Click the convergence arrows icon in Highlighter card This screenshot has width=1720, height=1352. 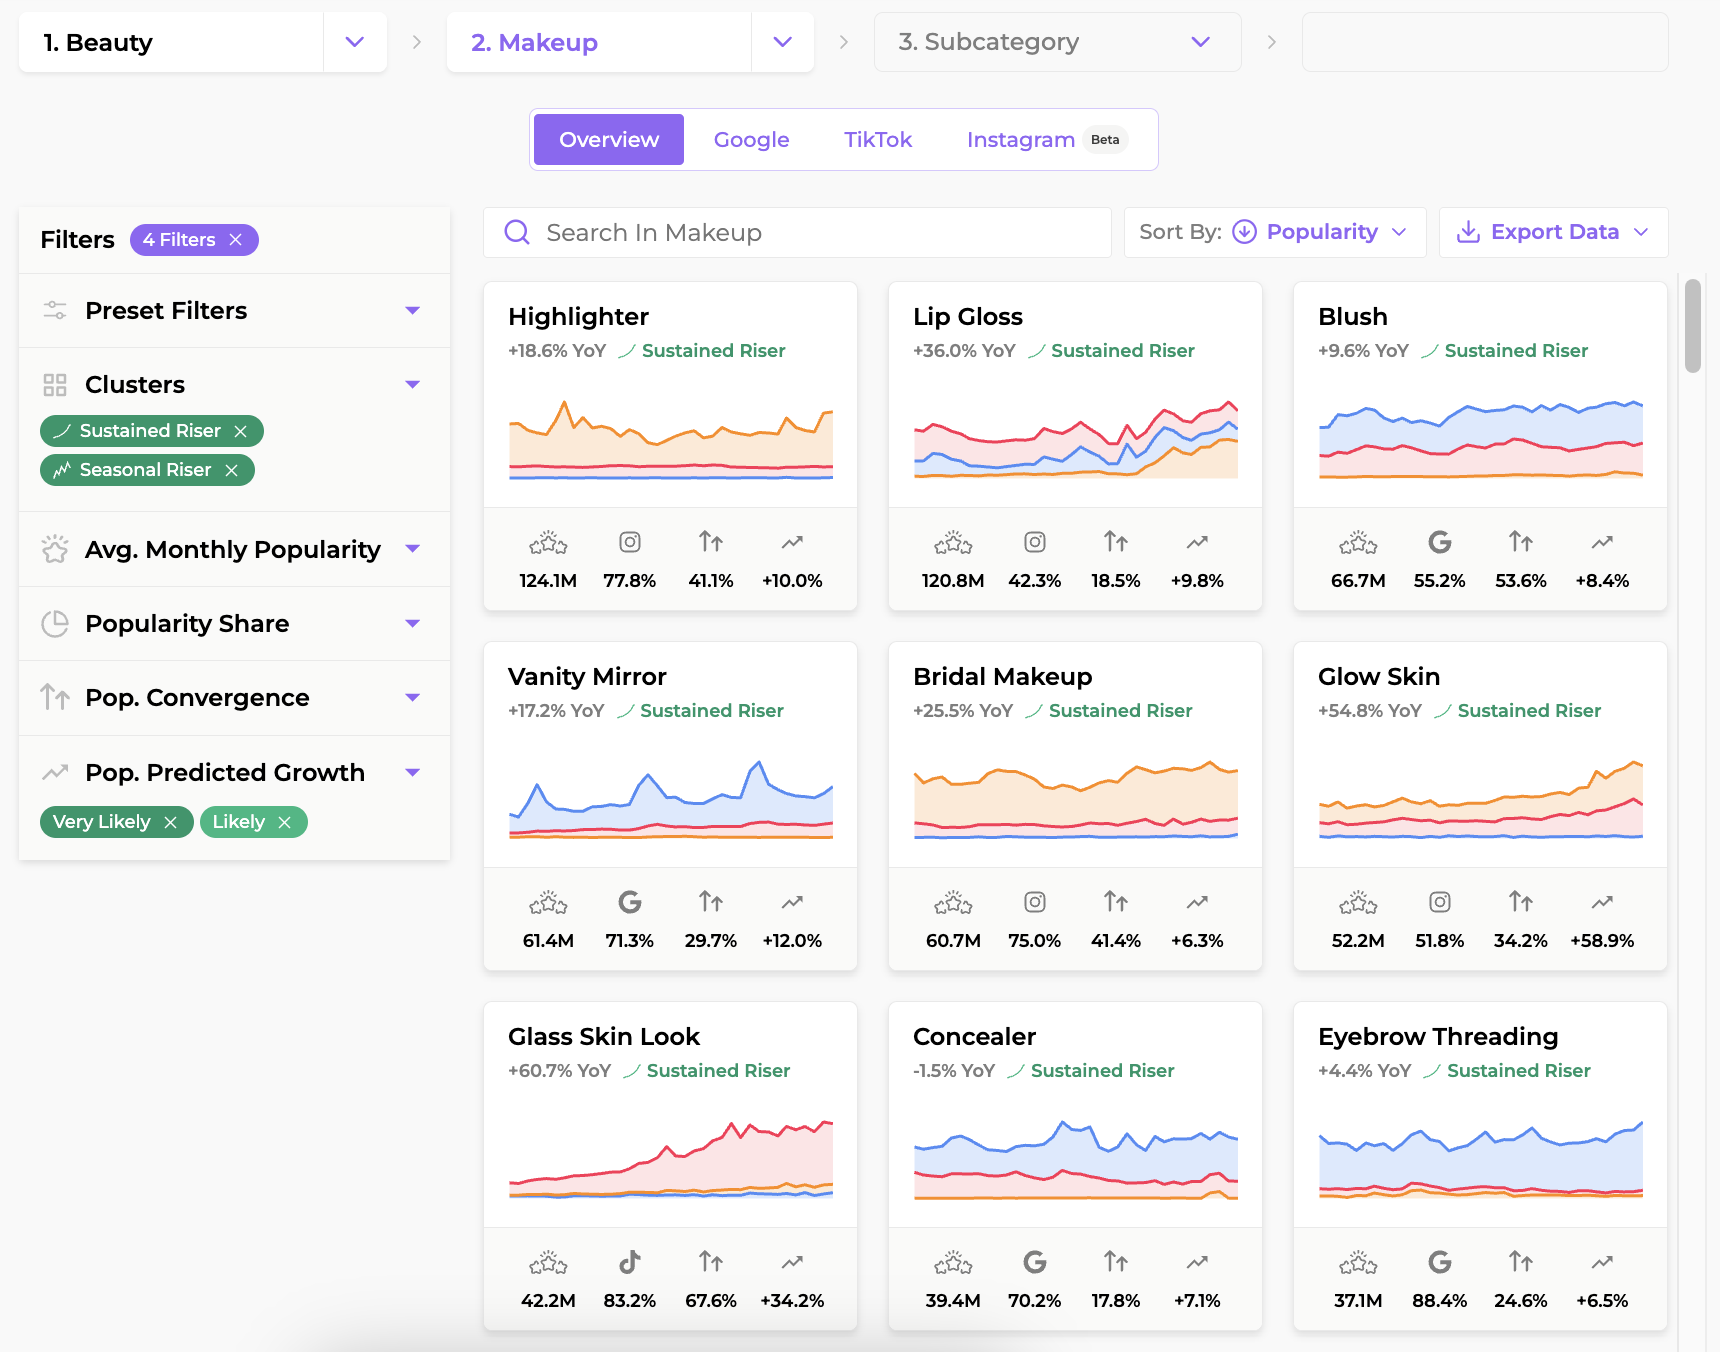pyautogui.click(x=711, y=542)
